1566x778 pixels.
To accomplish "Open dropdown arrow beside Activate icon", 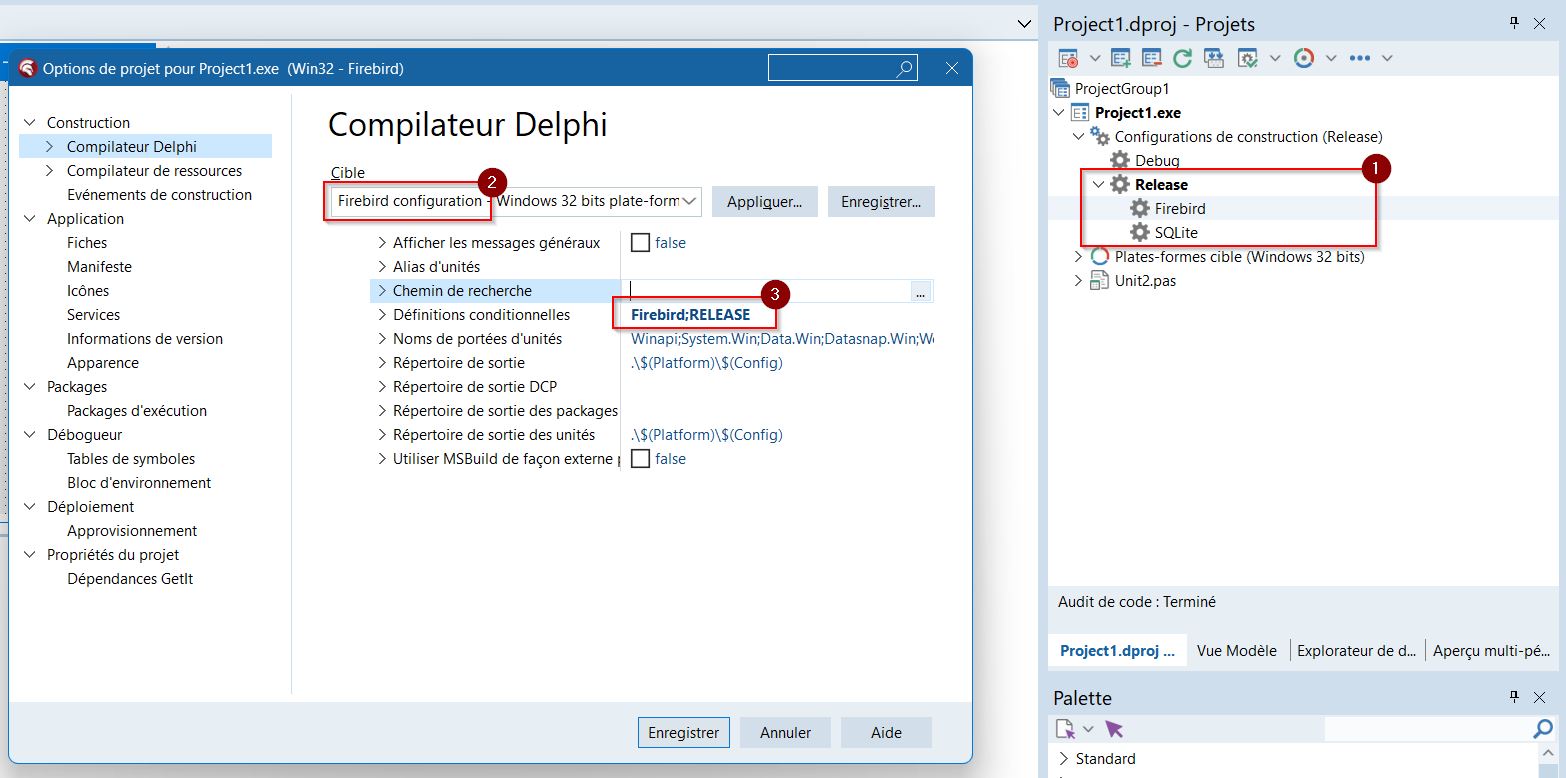I will pyautogui.click(x=1094, y=58).
